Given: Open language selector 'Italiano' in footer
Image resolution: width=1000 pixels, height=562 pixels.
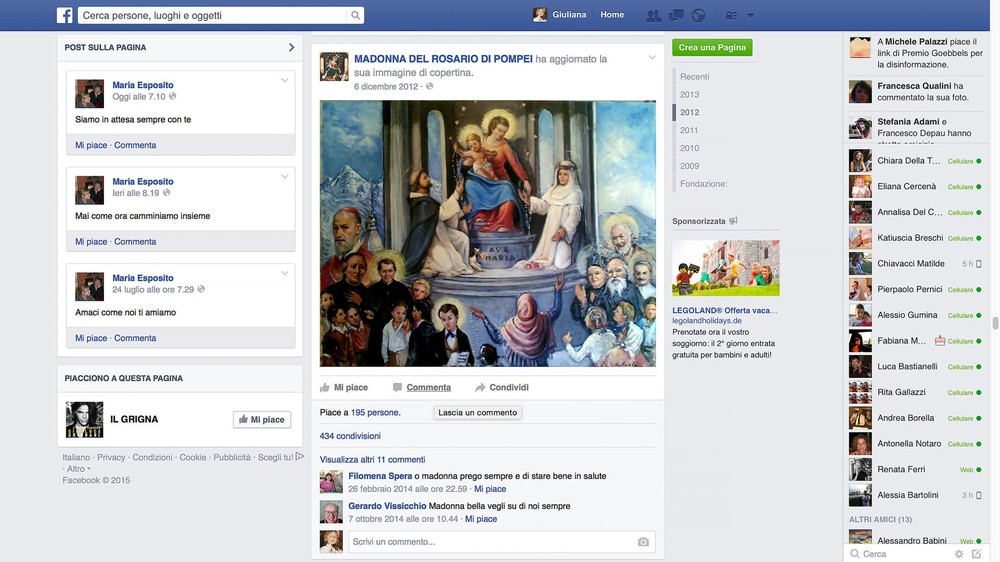Looking at the screenshot, I should pos(76,457).
